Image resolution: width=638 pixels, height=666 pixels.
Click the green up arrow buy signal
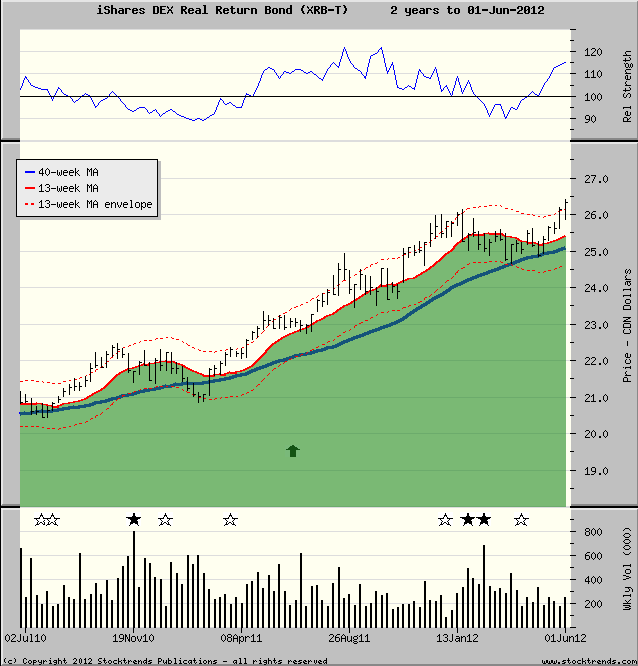pyautogui.click(x=293, y=451)
